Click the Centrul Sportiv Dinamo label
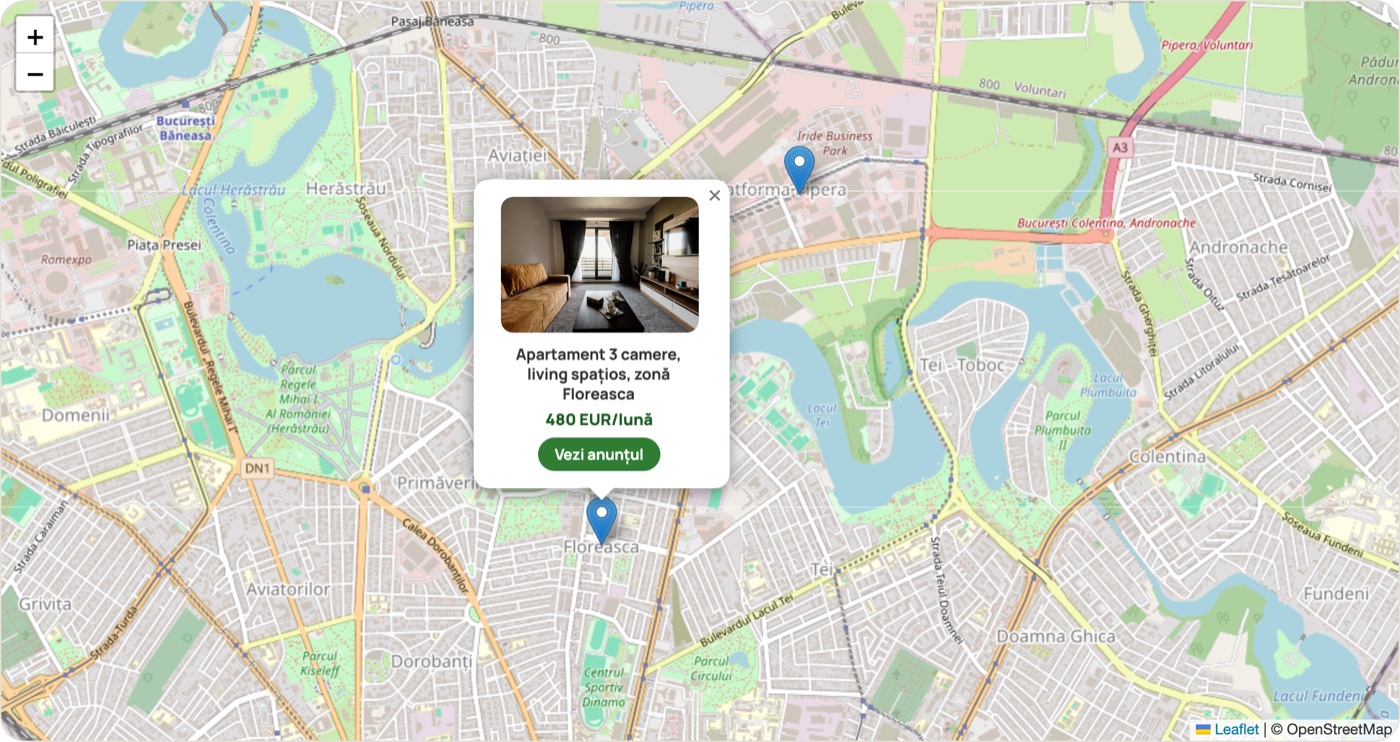The height and width of the screenshot is (742, 1400). pos(604,688)
